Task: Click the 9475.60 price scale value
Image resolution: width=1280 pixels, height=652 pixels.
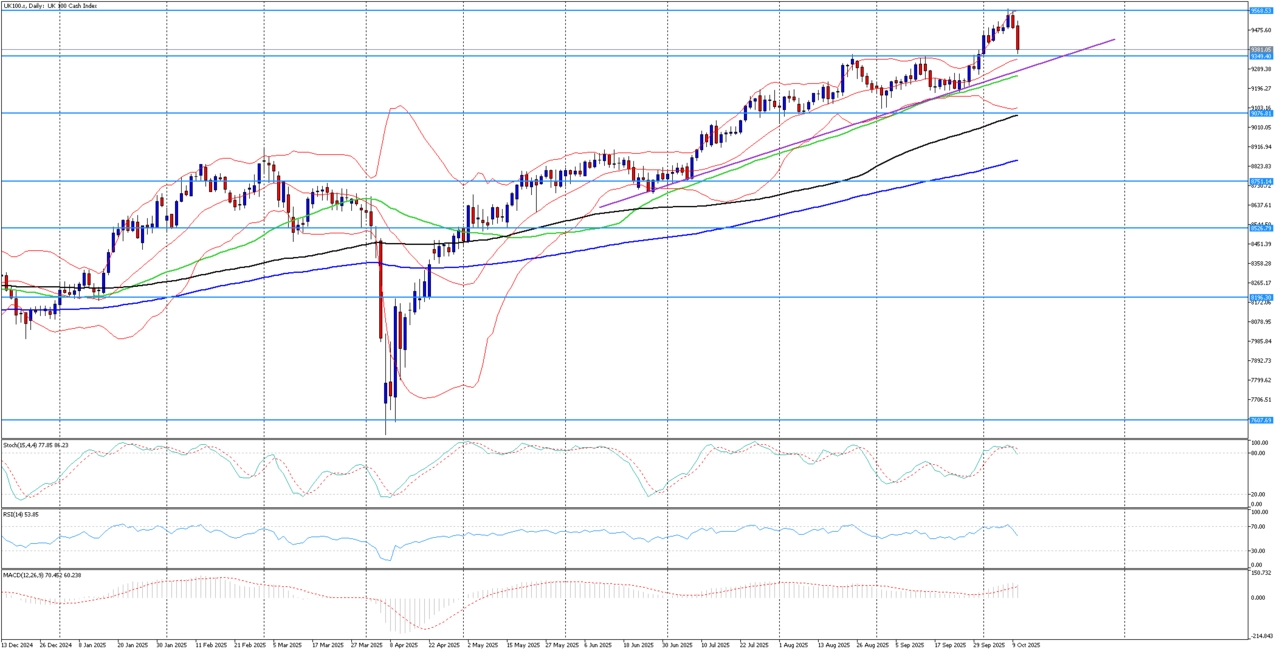Action: click(x=1260, y=31)
